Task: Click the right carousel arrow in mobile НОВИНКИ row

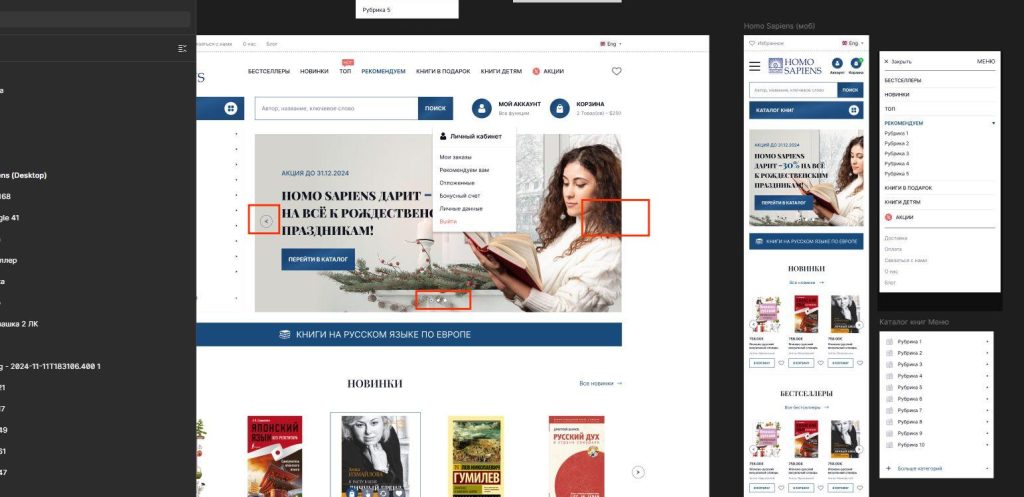Action: click(x=859, y=324)
